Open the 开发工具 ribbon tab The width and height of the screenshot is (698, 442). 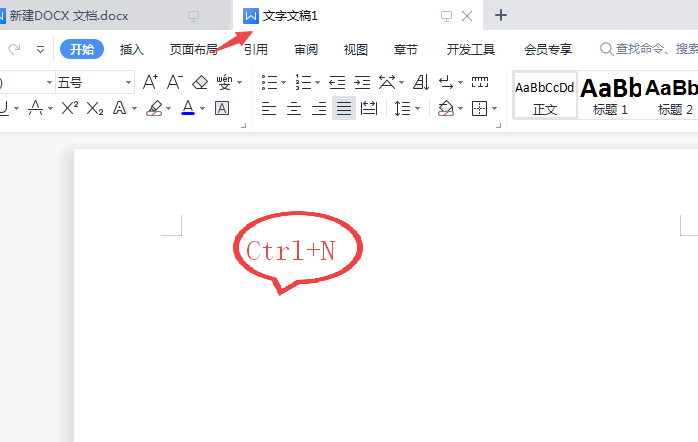(x=471, y=49)
